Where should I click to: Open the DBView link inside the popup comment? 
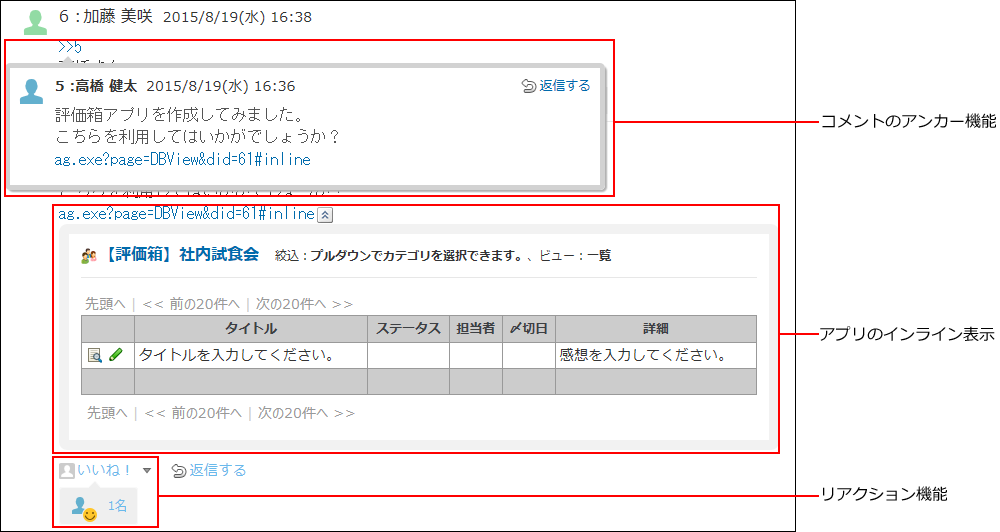pyautogui.click(x=182, y=159)
